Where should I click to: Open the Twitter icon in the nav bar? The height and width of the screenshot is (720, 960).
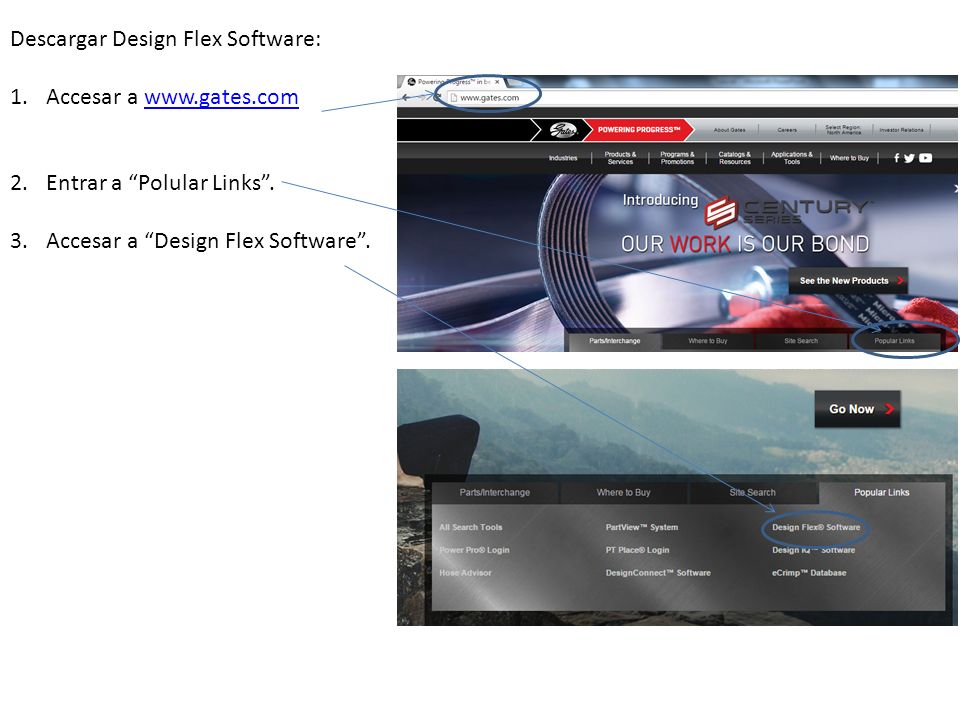(909, 158)
